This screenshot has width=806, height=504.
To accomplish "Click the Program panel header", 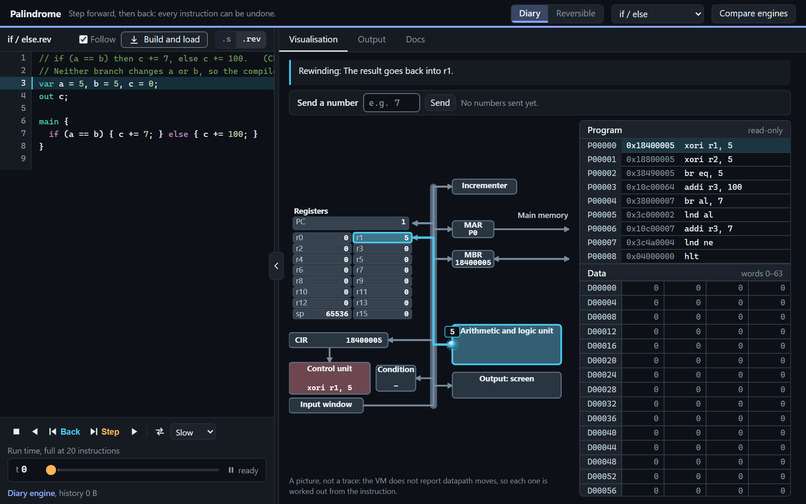I will pyautogui.click(x=685, y=130).
